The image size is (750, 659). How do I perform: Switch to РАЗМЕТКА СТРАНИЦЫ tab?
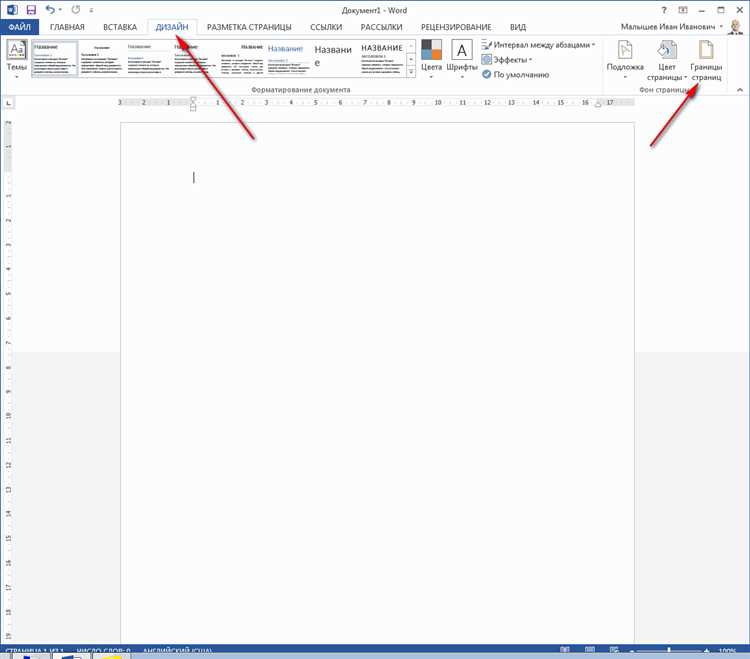[x=249, y=27]
